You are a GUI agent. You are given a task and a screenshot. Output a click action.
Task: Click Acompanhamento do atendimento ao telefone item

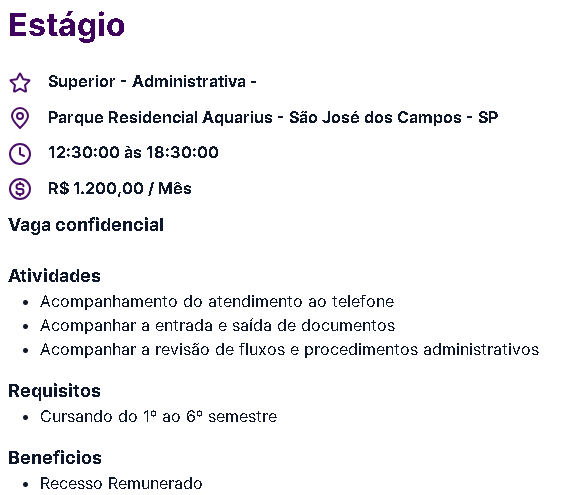[217, 302]
